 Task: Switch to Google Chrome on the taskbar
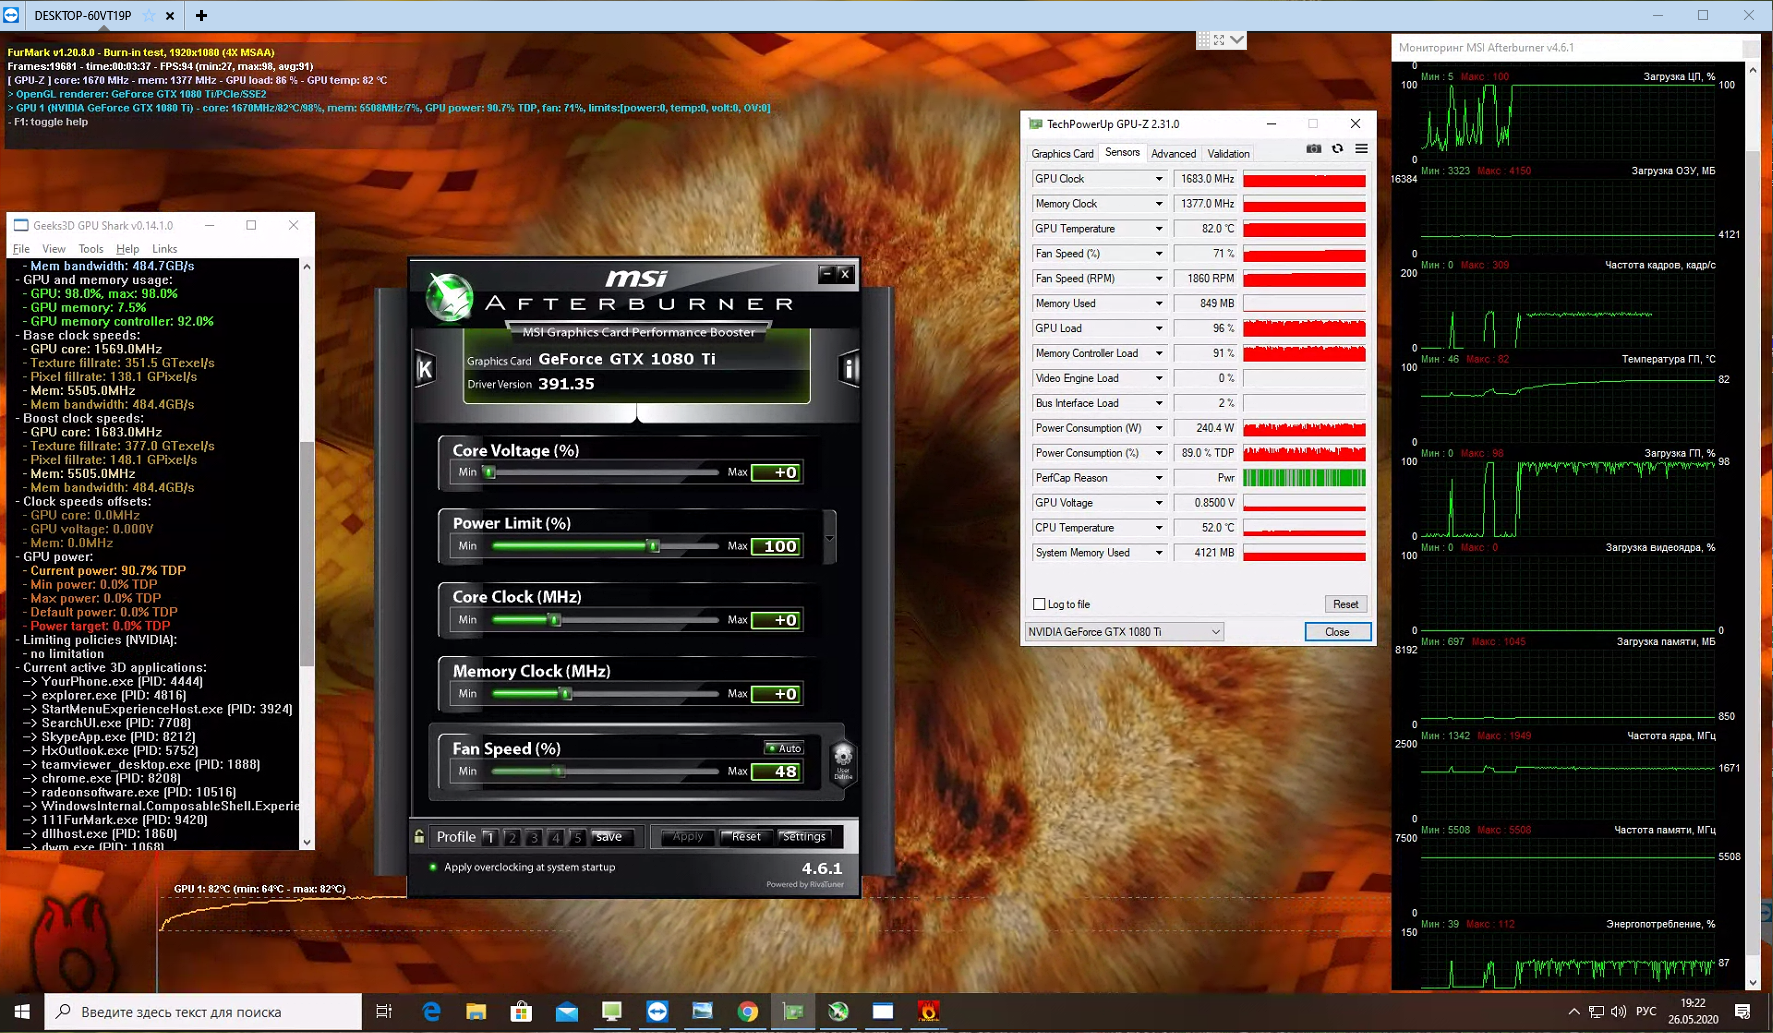click(x=747, y=1012)
